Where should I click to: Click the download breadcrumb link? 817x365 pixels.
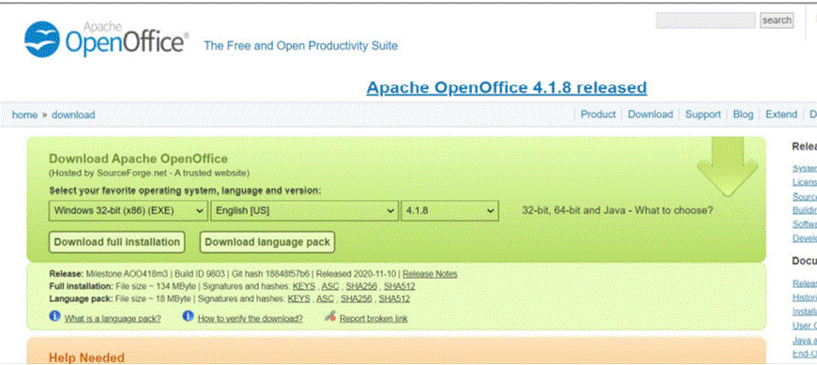[73, 115]
